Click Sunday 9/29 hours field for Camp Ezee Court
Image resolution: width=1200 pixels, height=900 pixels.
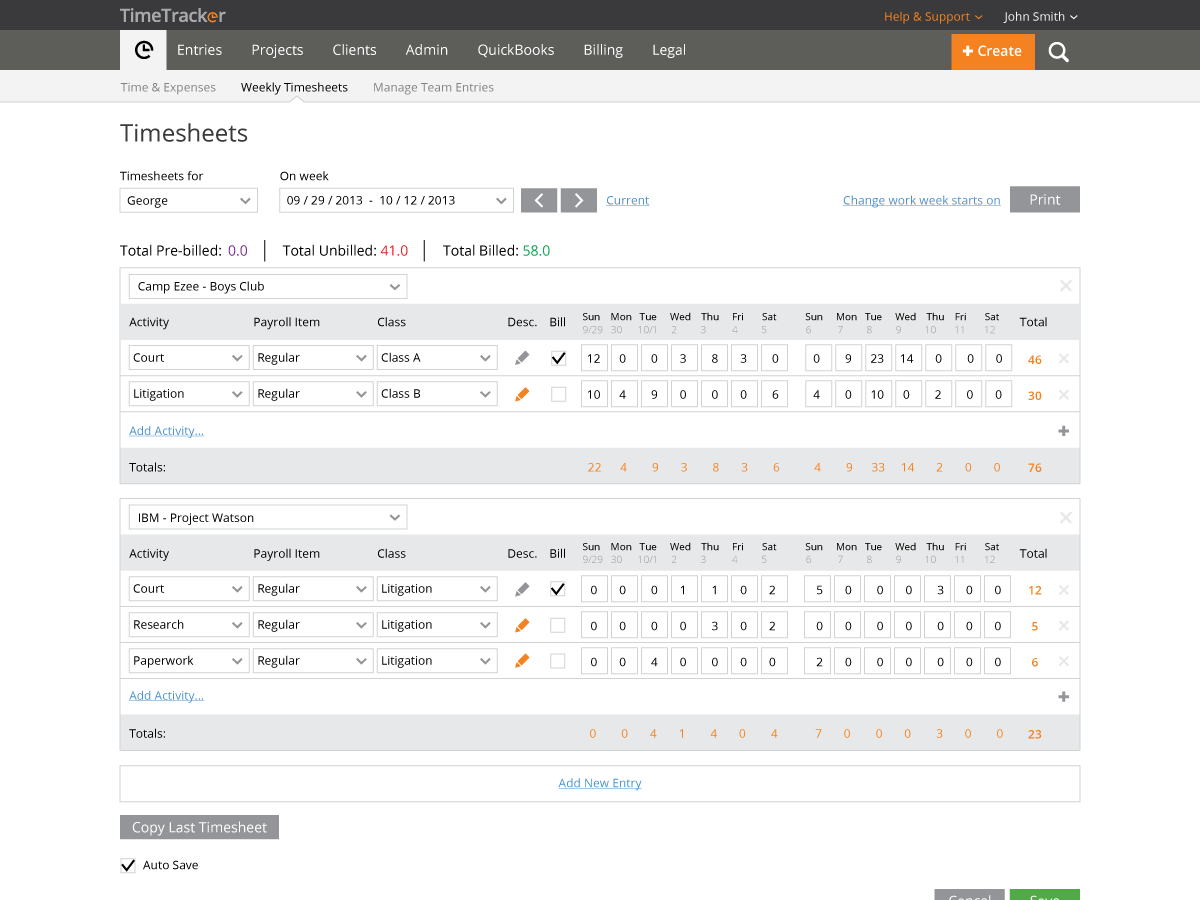pos(594,358)
